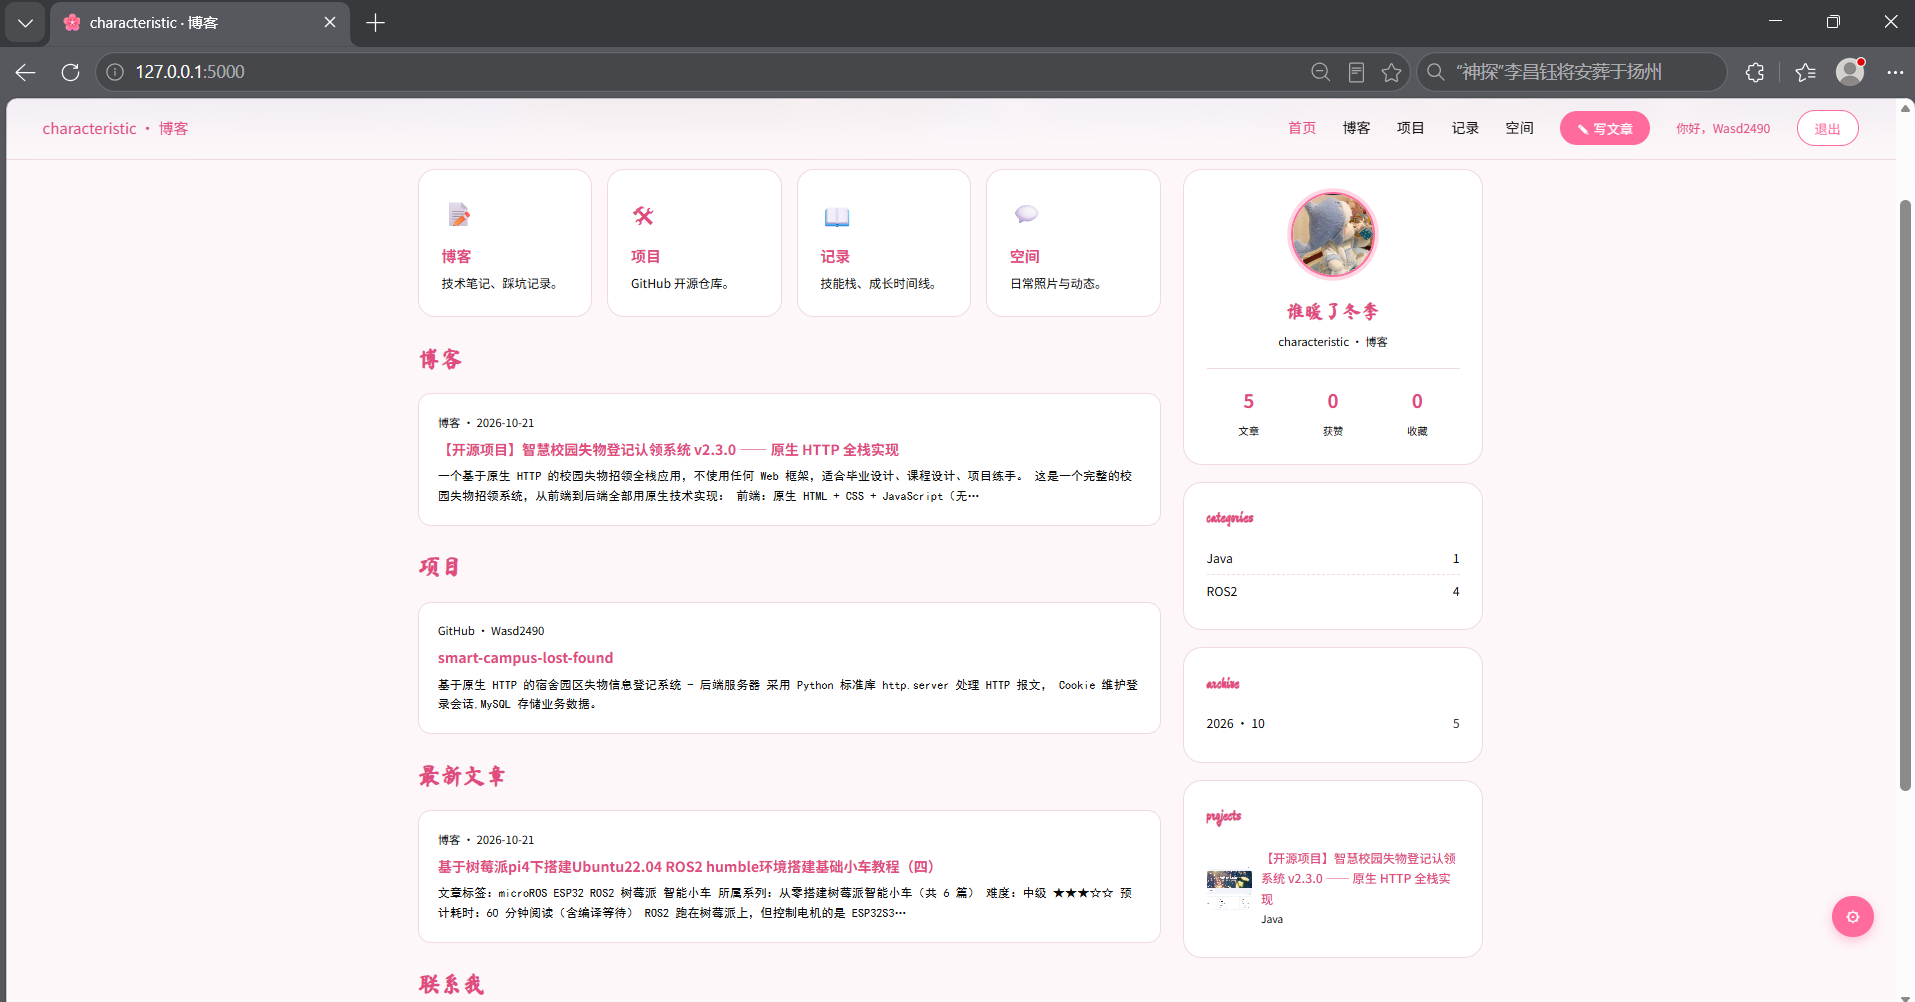This screenshot has height=1002, width=1915.
Task: Click the 项目 card GitHub 开源仓库 text
Action: (x=682, y=284)
